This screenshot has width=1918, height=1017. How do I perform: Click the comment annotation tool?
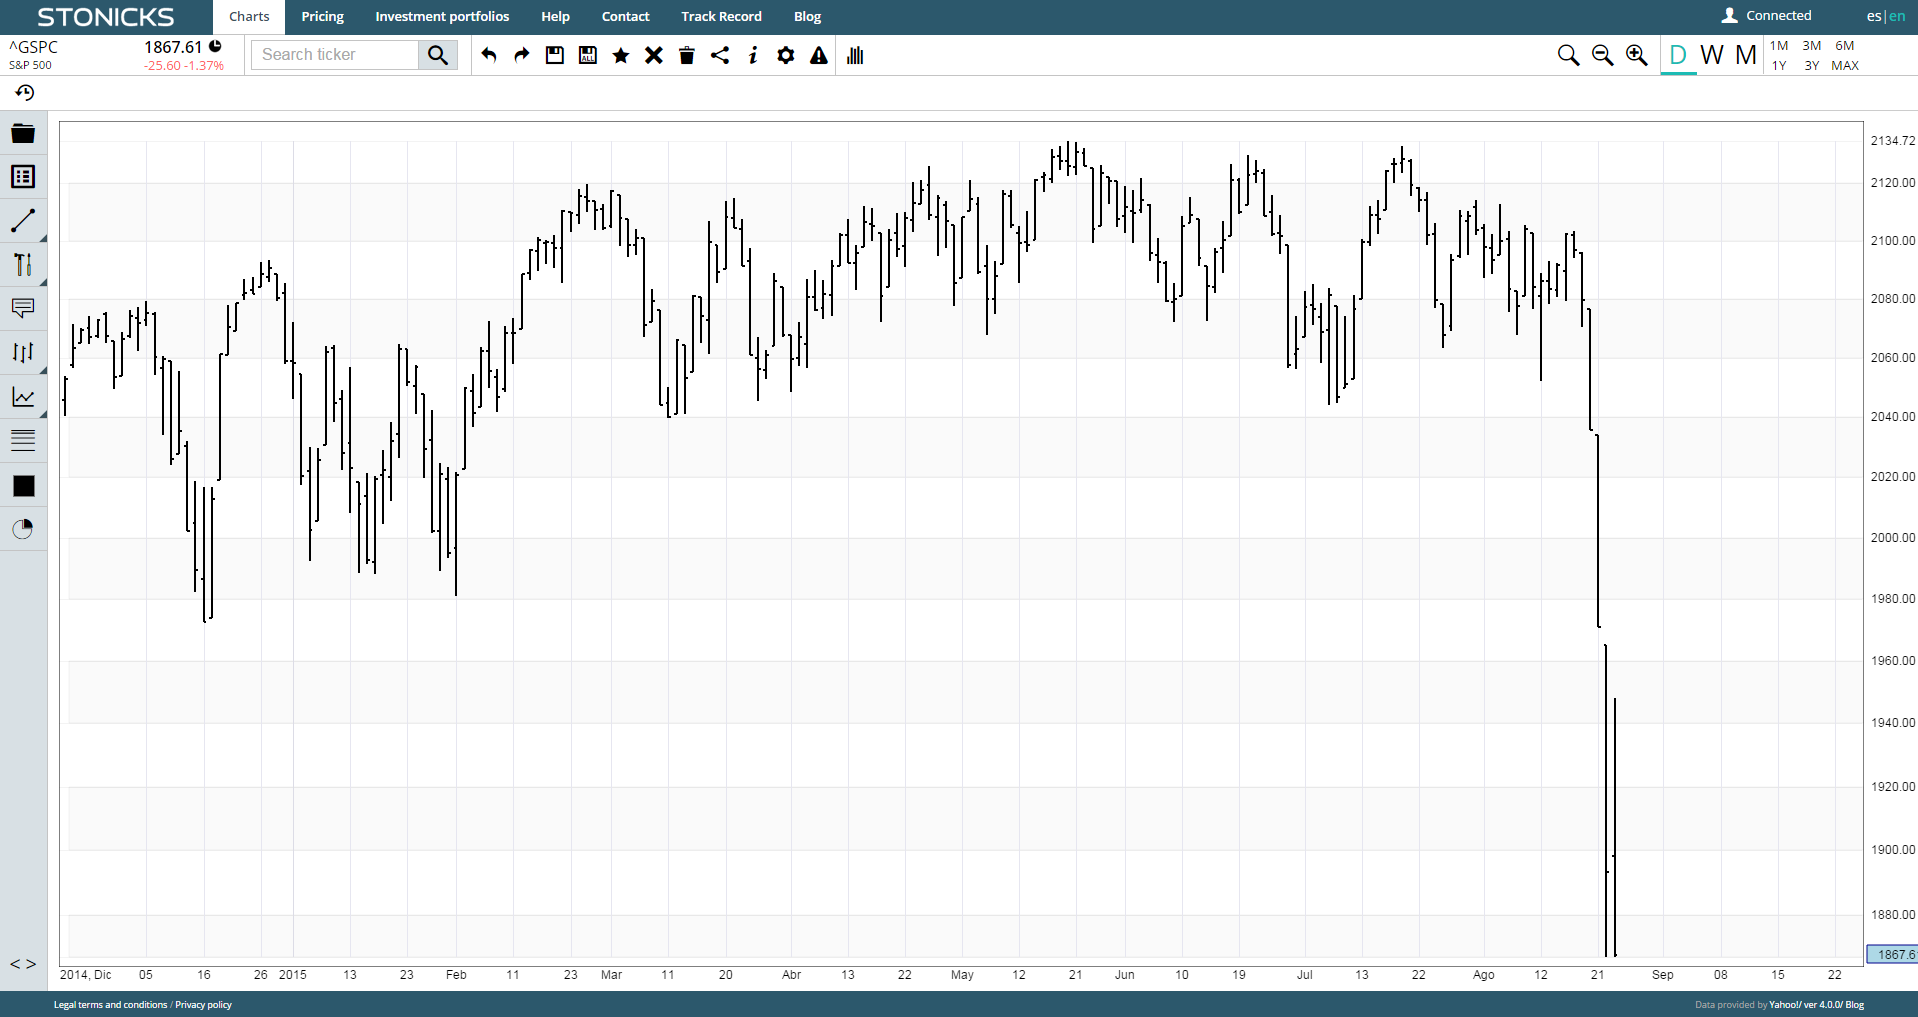click(23, 308)
